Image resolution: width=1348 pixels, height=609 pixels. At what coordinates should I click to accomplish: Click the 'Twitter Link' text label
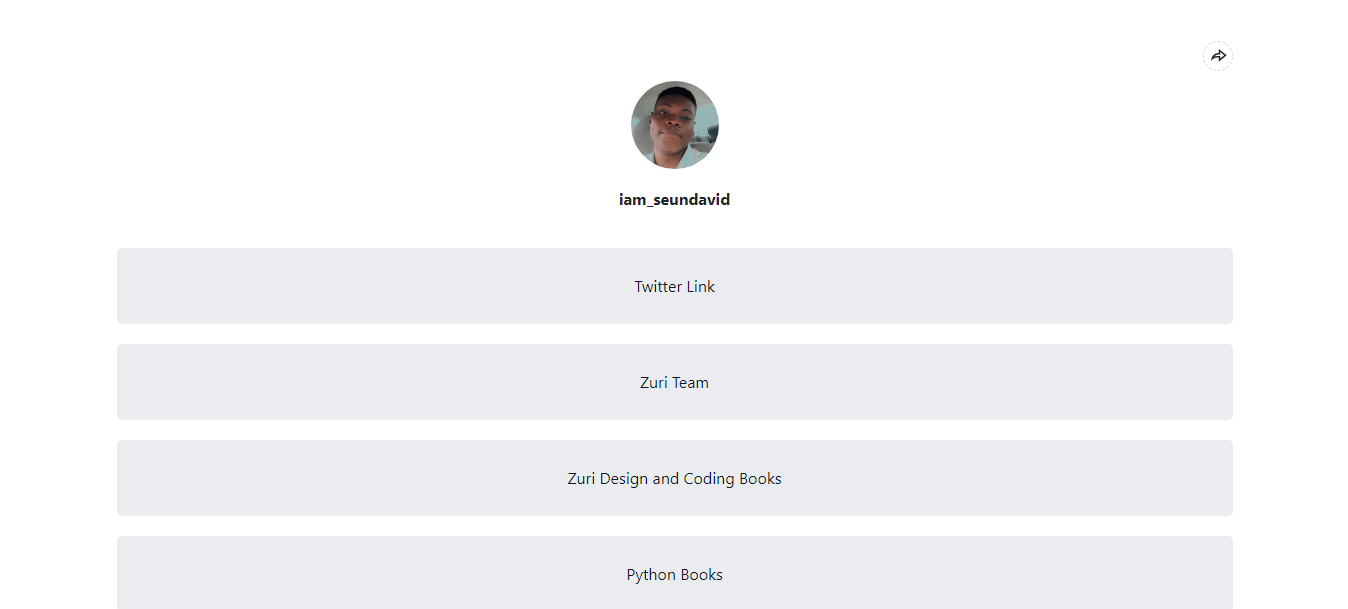point(675,287)
